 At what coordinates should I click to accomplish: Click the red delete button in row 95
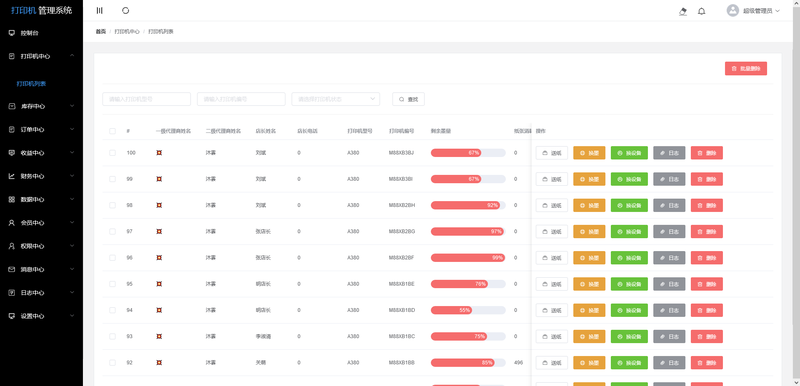point(707,284)
